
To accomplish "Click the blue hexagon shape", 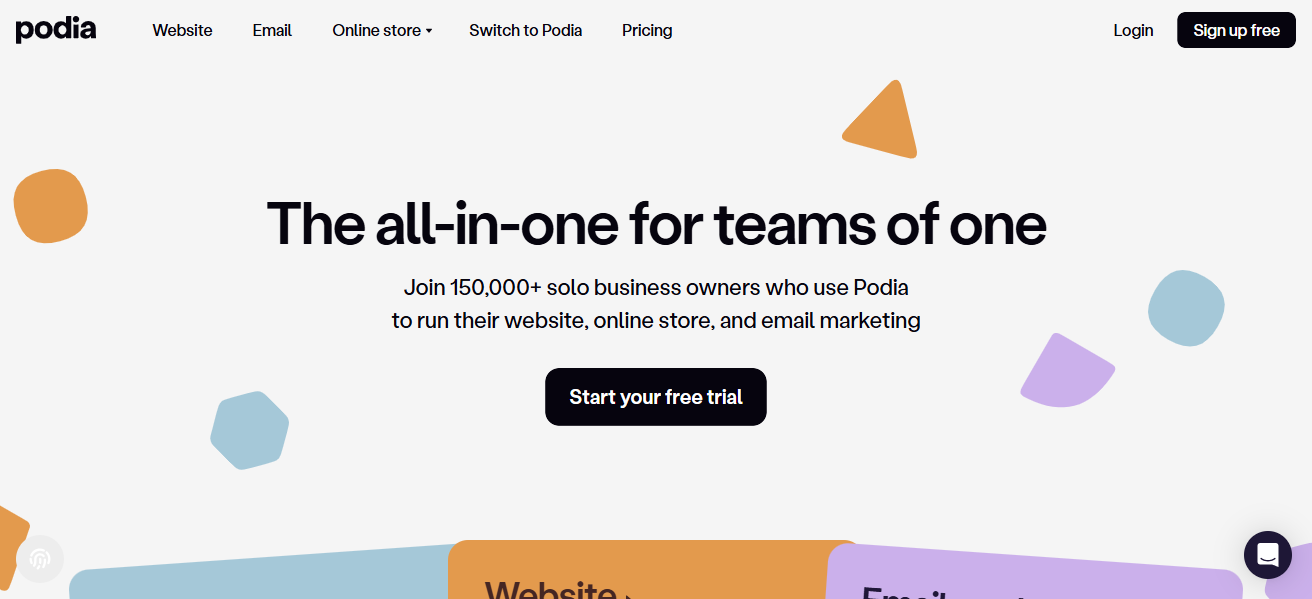I will pos(249,430).
